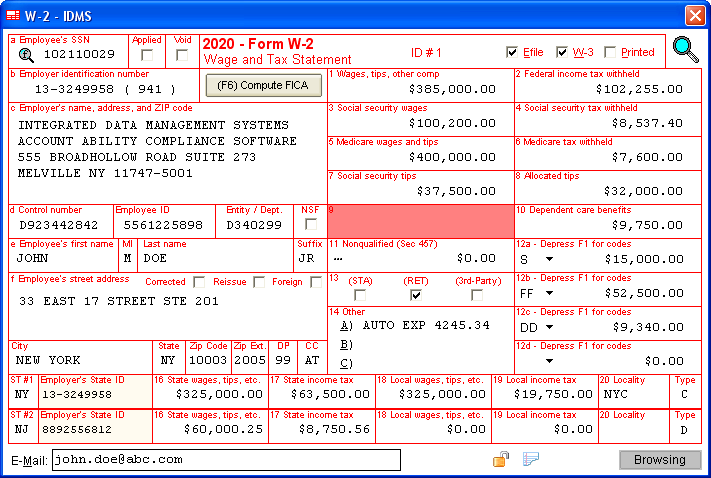711x478 pixels.
Task: Open the box 12a code dropdown
Action: 549,259
